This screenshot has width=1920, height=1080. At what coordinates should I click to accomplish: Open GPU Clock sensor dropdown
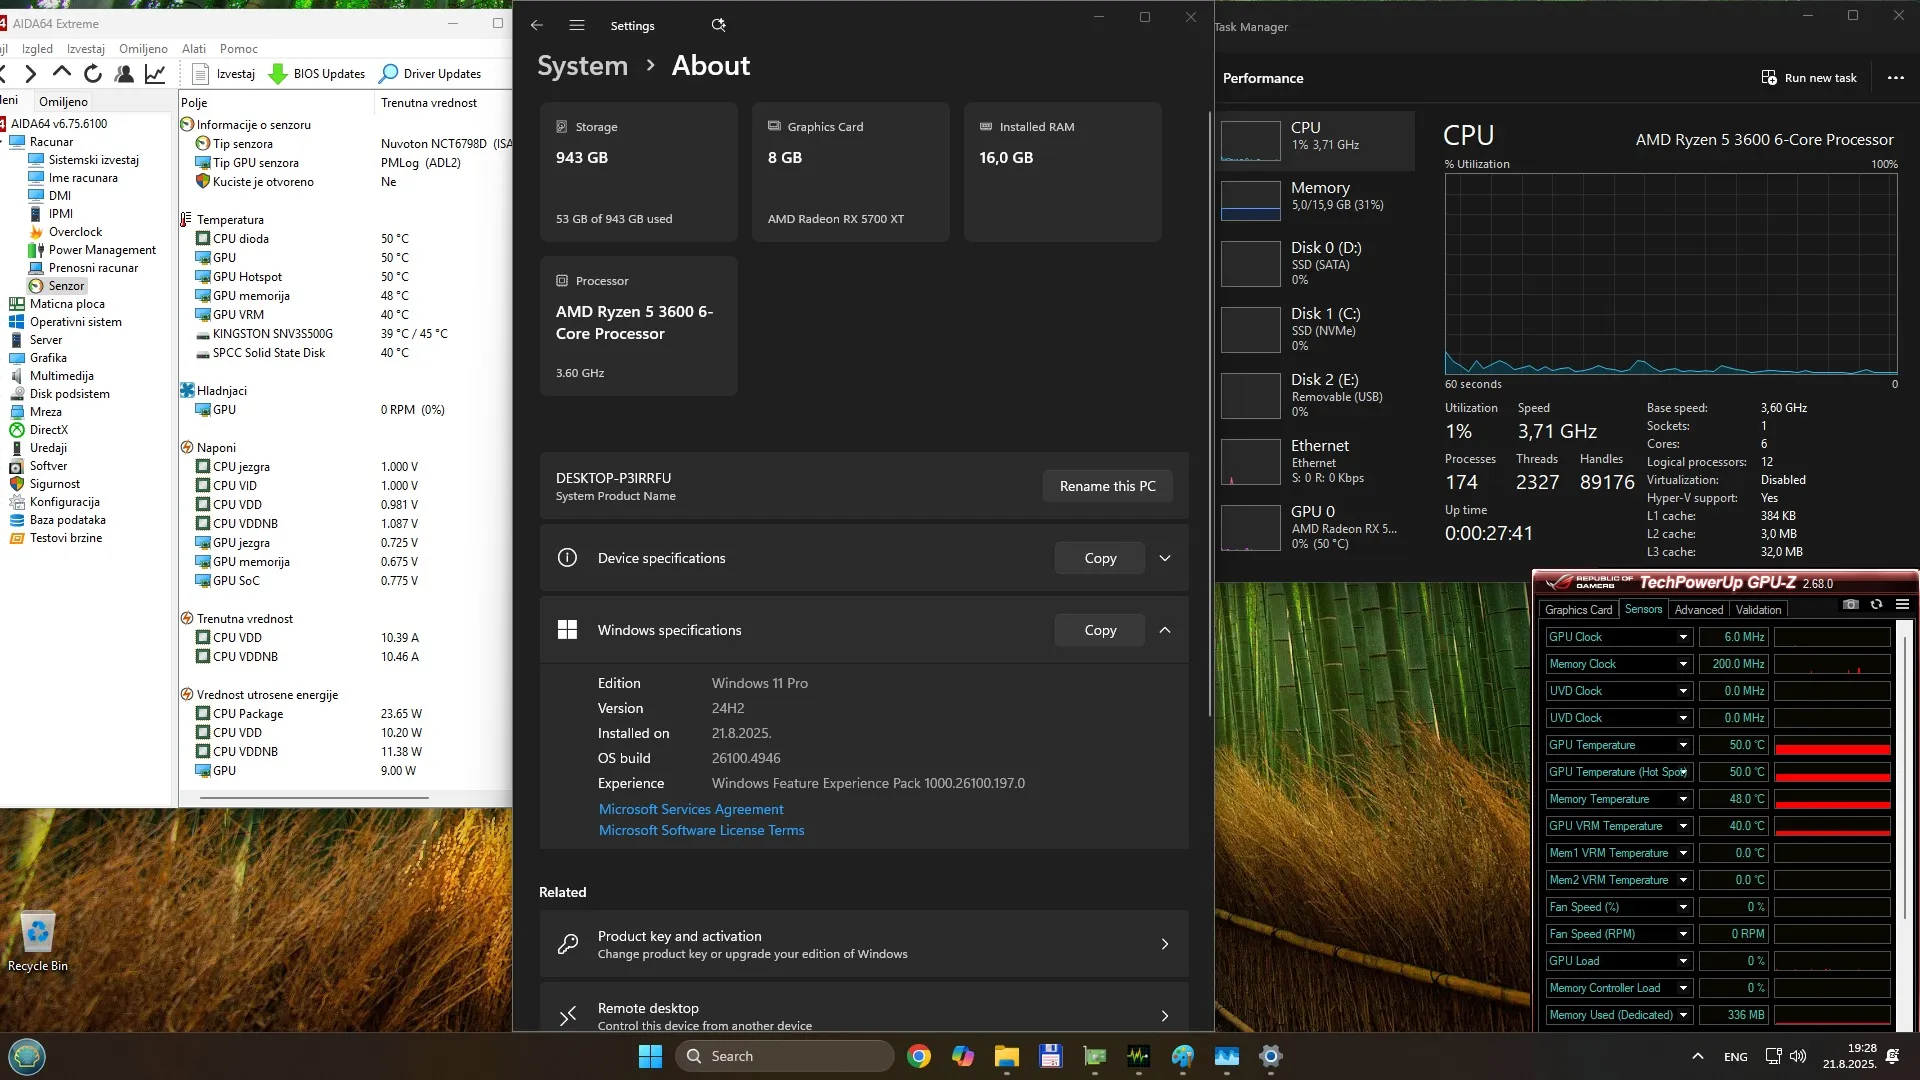point(1683,637)
